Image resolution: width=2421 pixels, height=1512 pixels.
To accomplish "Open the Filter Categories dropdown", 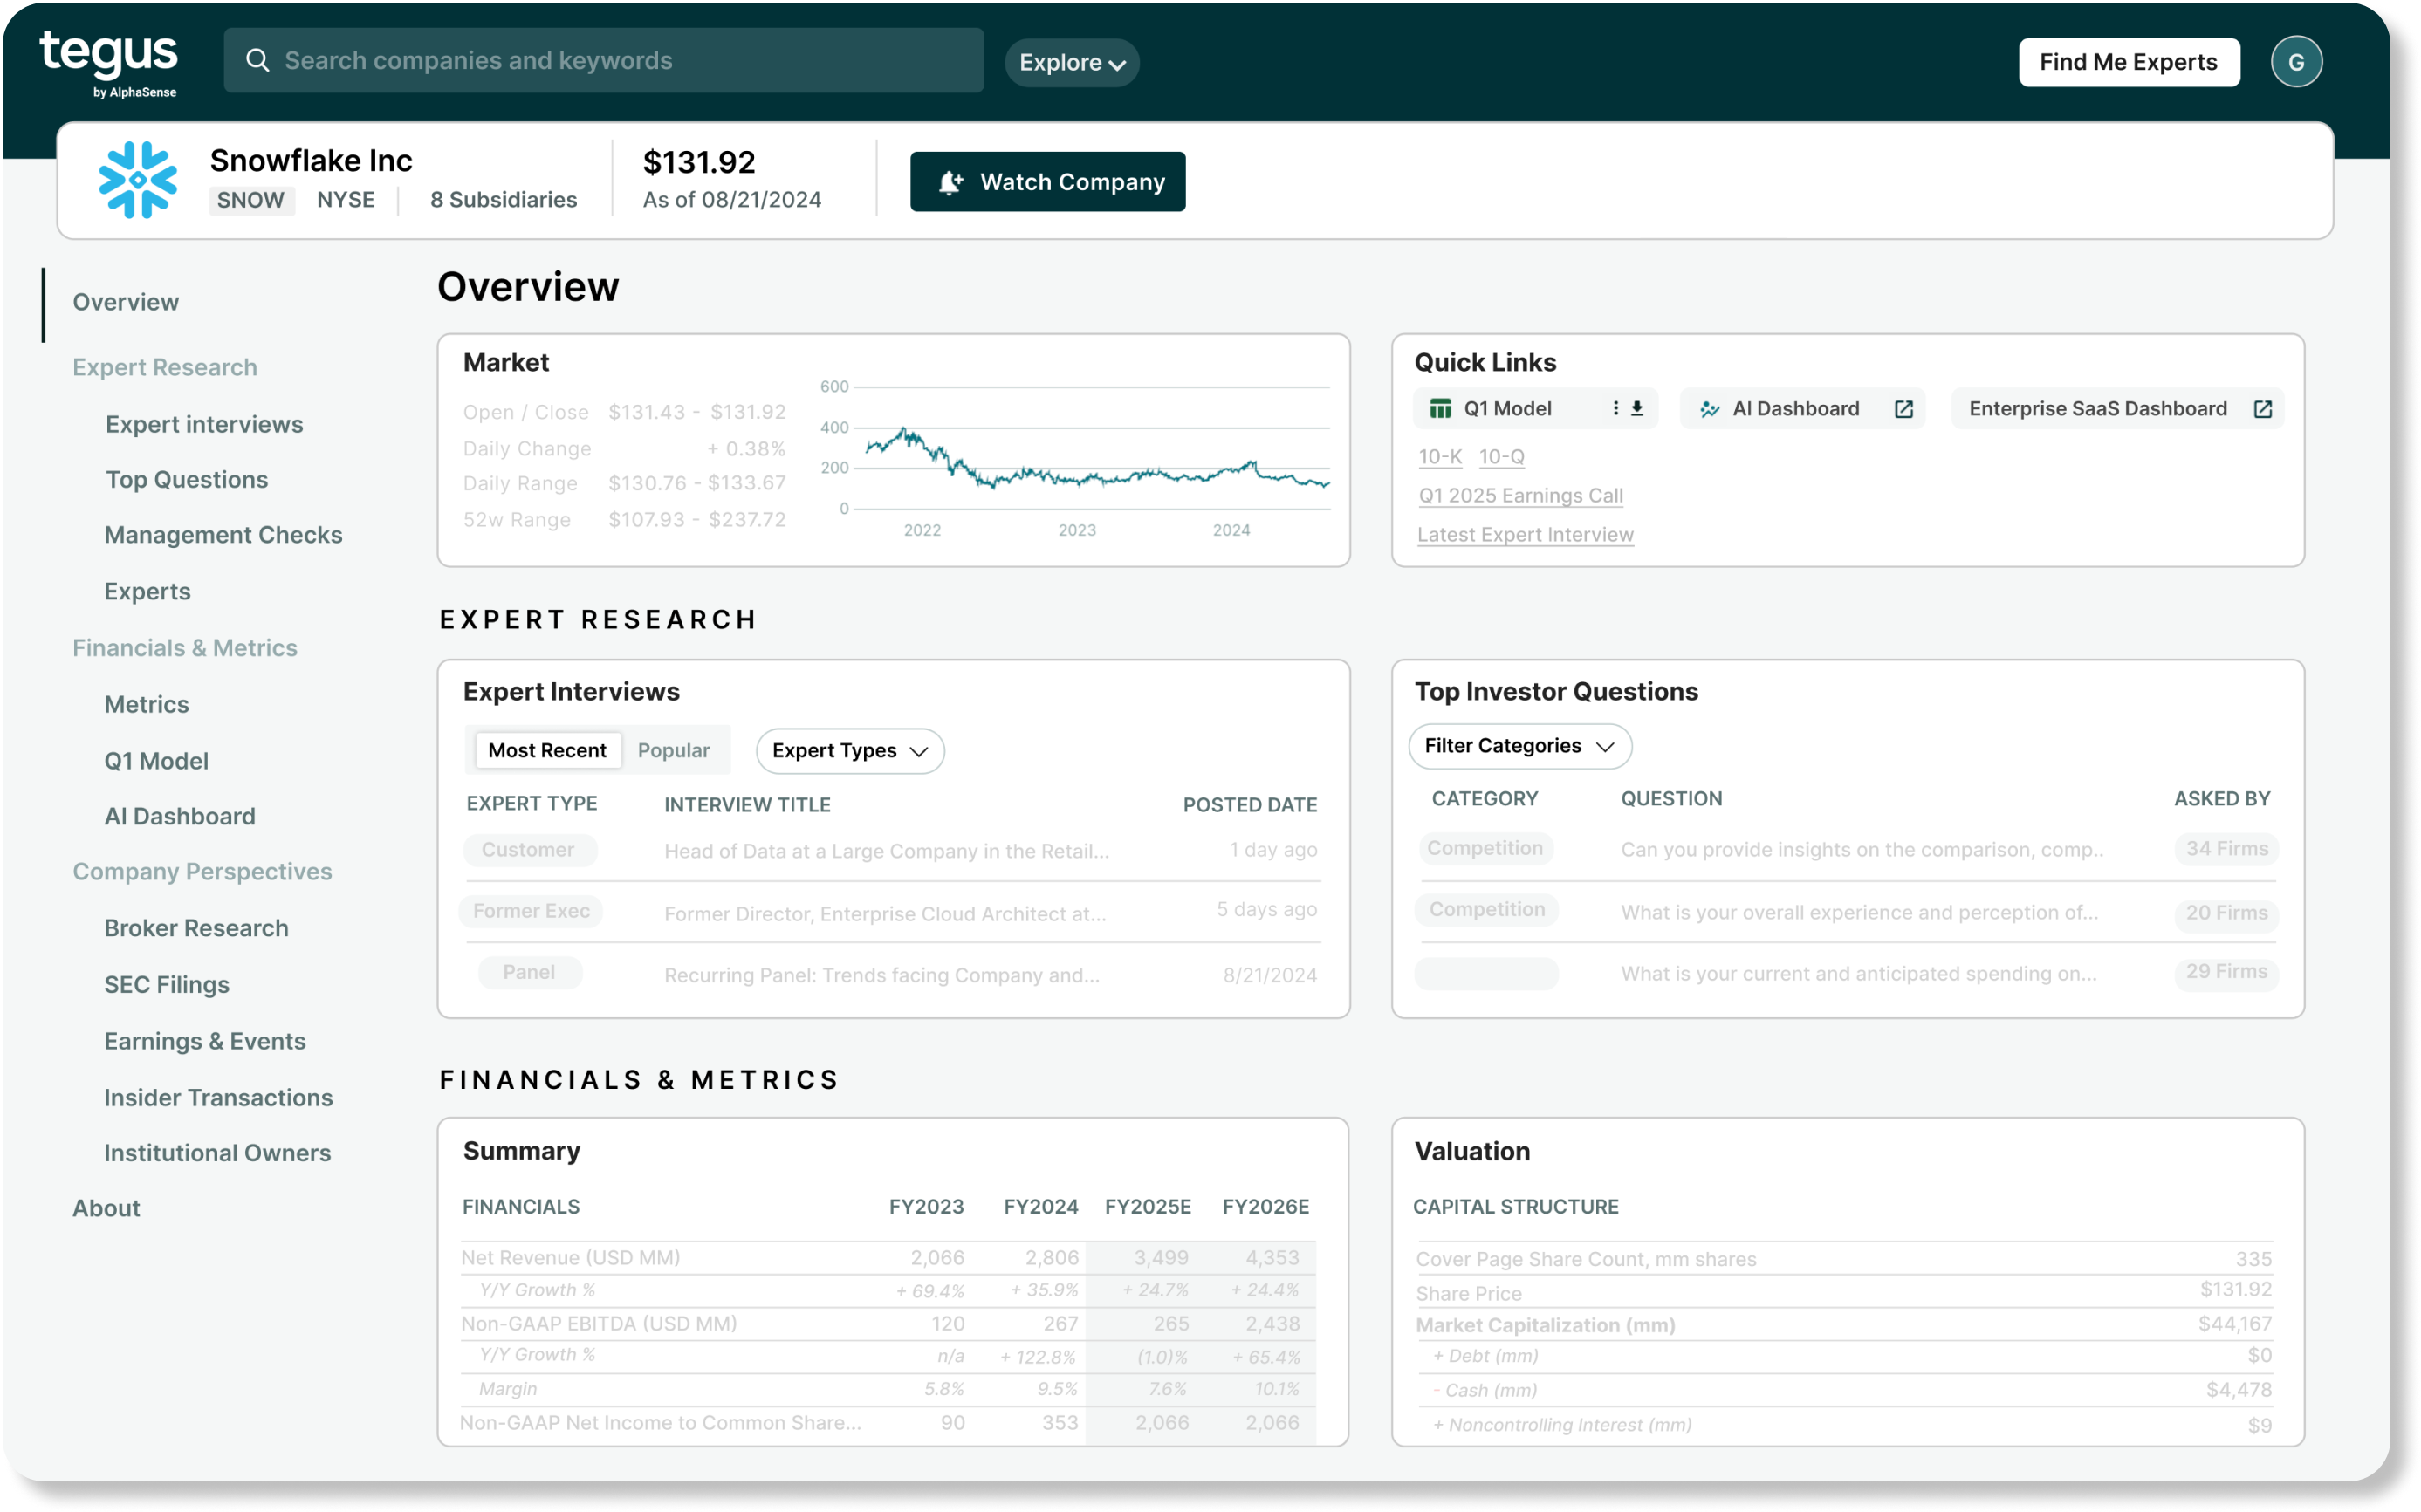I will (x=1519, y=746).
